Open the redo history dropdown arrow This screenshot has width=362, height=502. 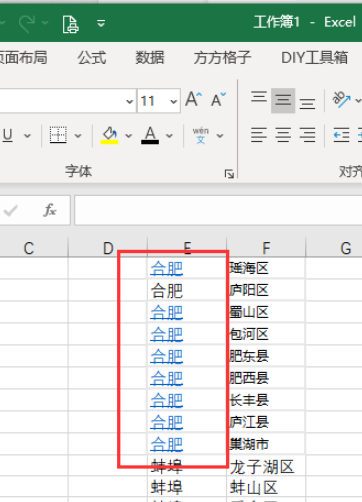[x=45, y=23]
